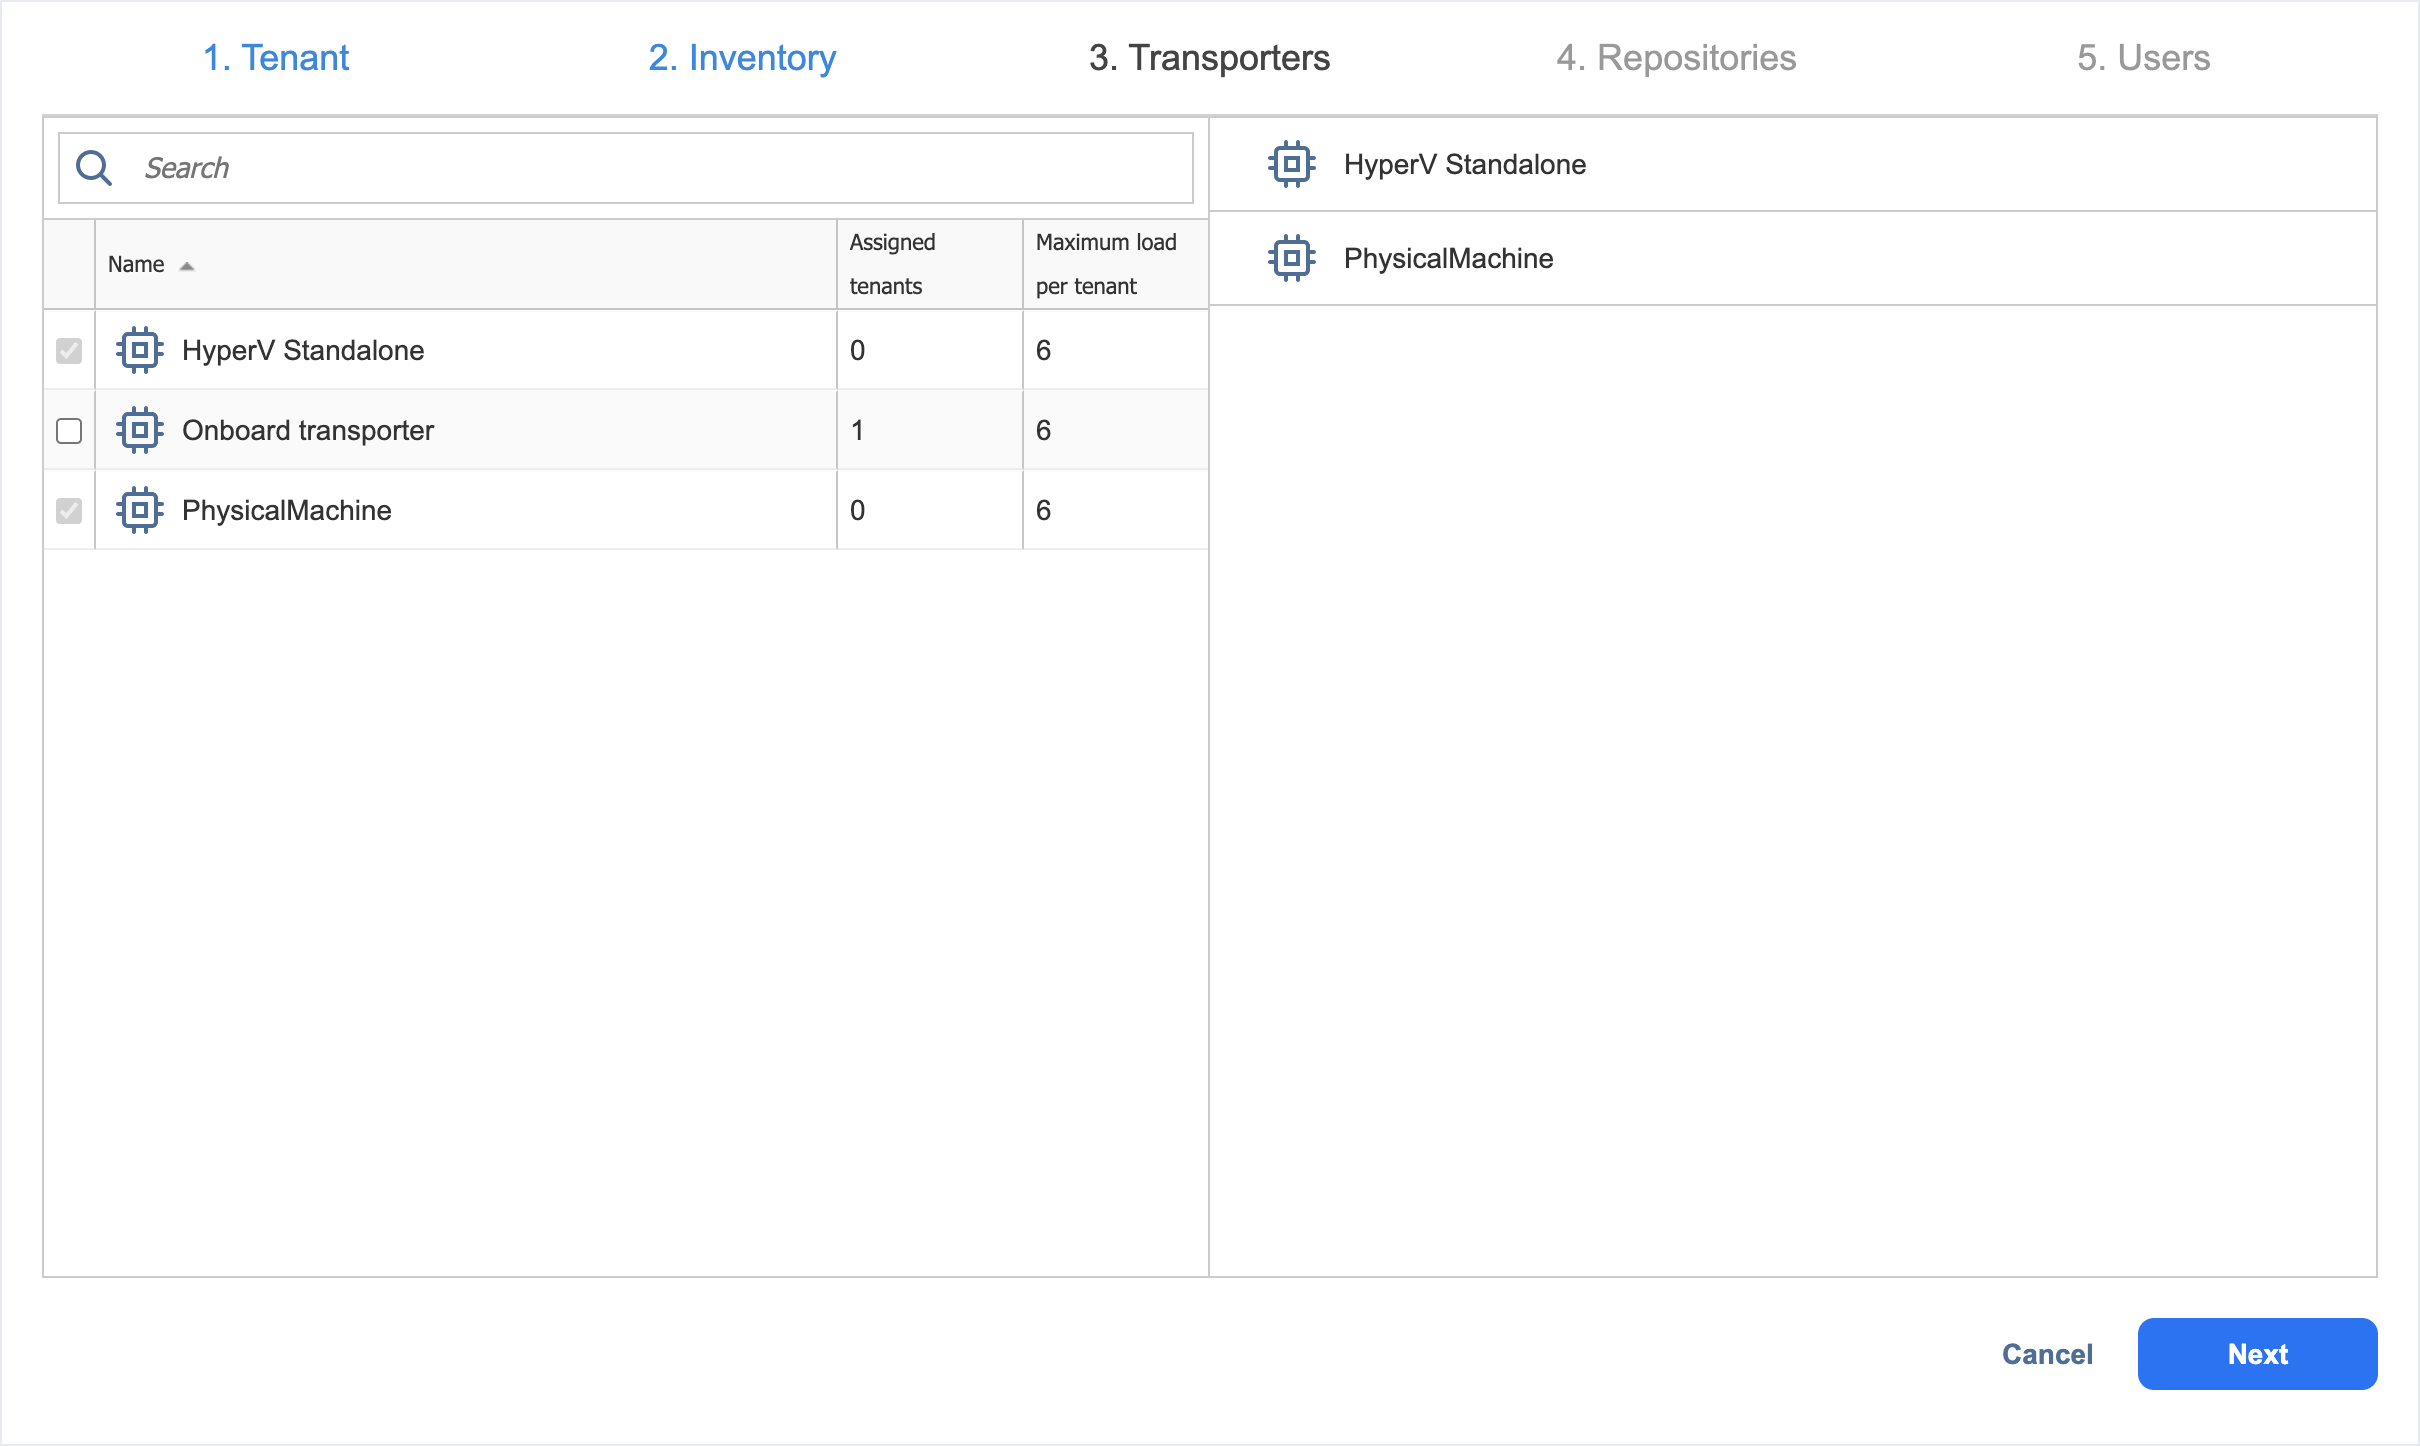This screenshot has height=1446, width=2420.
Task: Click HyperV Standalone icon in selected pane
Action: (1291, 164)
